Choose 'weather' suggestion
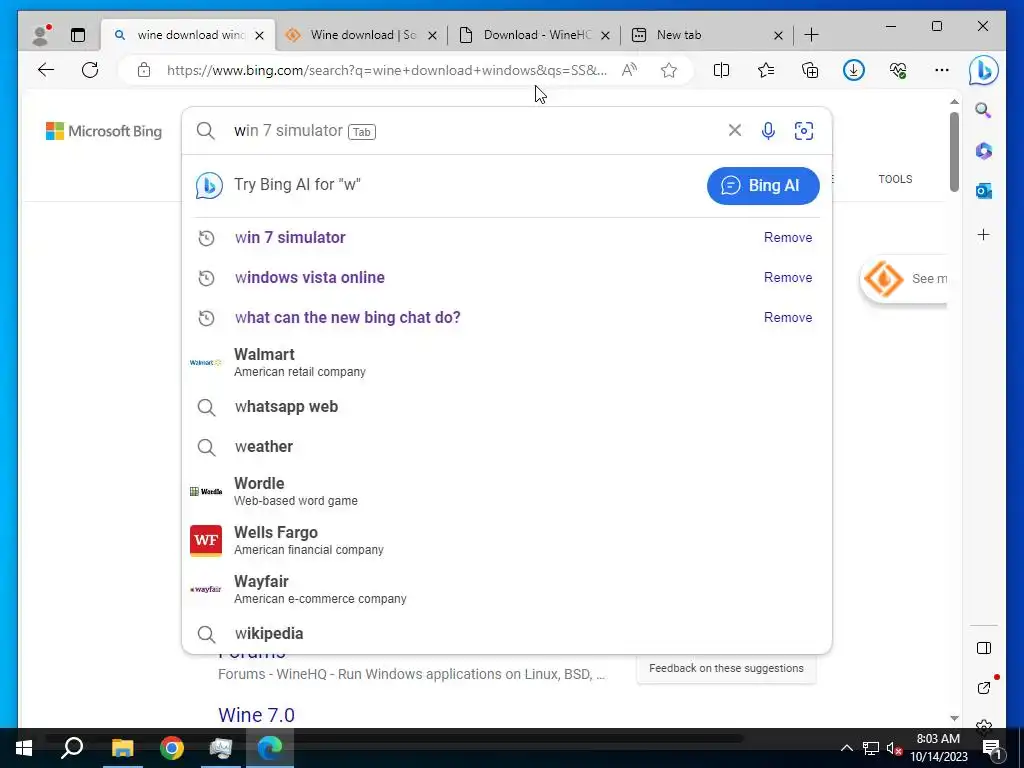This screenshot has width=1024, height=768. pyautogui.click(x=506, y=447)
